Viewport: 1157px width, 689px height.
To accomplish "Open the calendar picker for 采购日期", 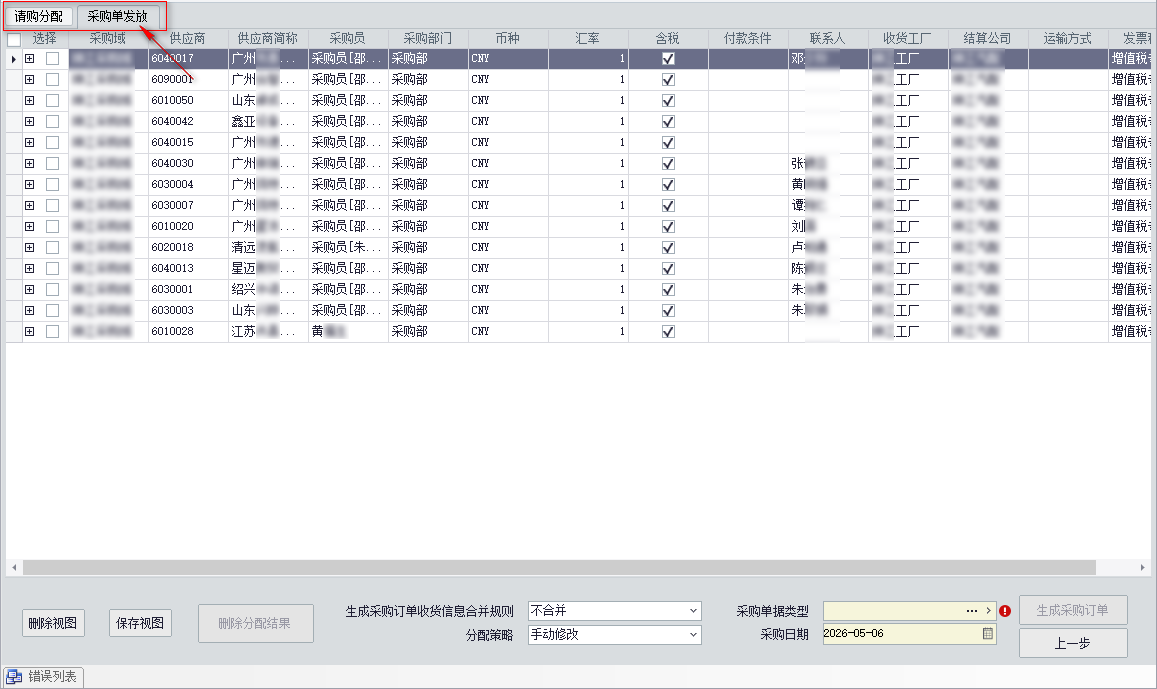I will [x=987, y=634].
